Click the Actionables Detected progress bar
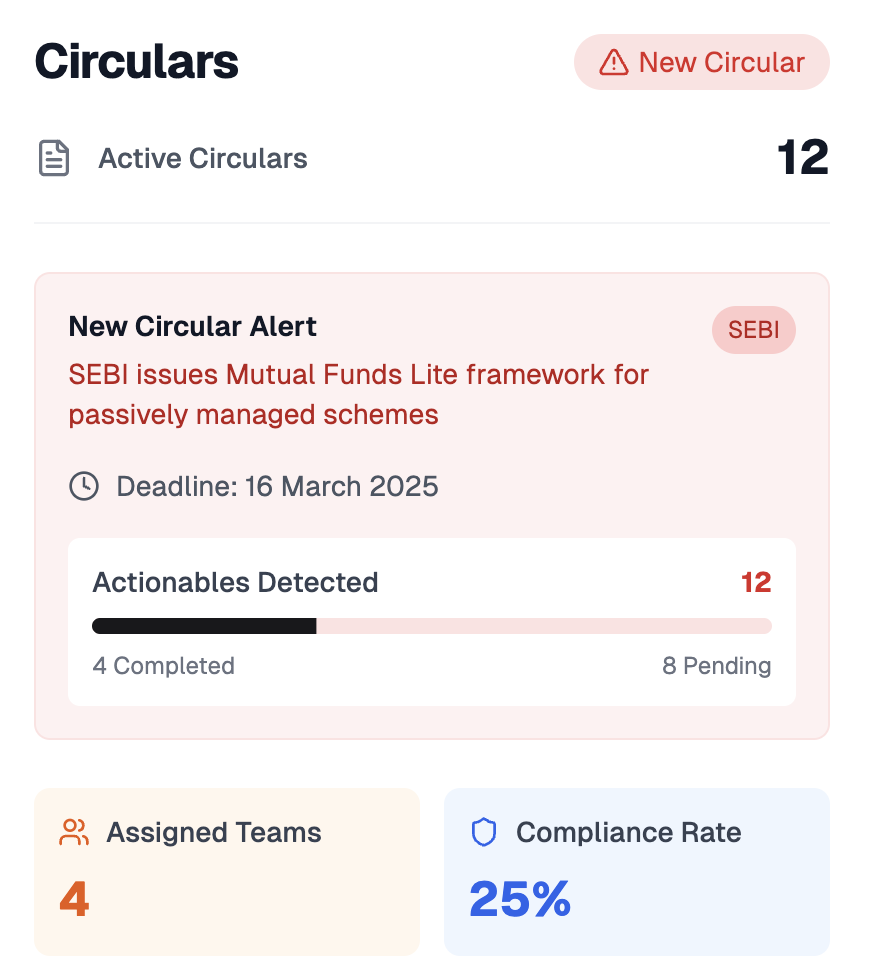Viewport: 870px width, 976px height. click(431, 625)
